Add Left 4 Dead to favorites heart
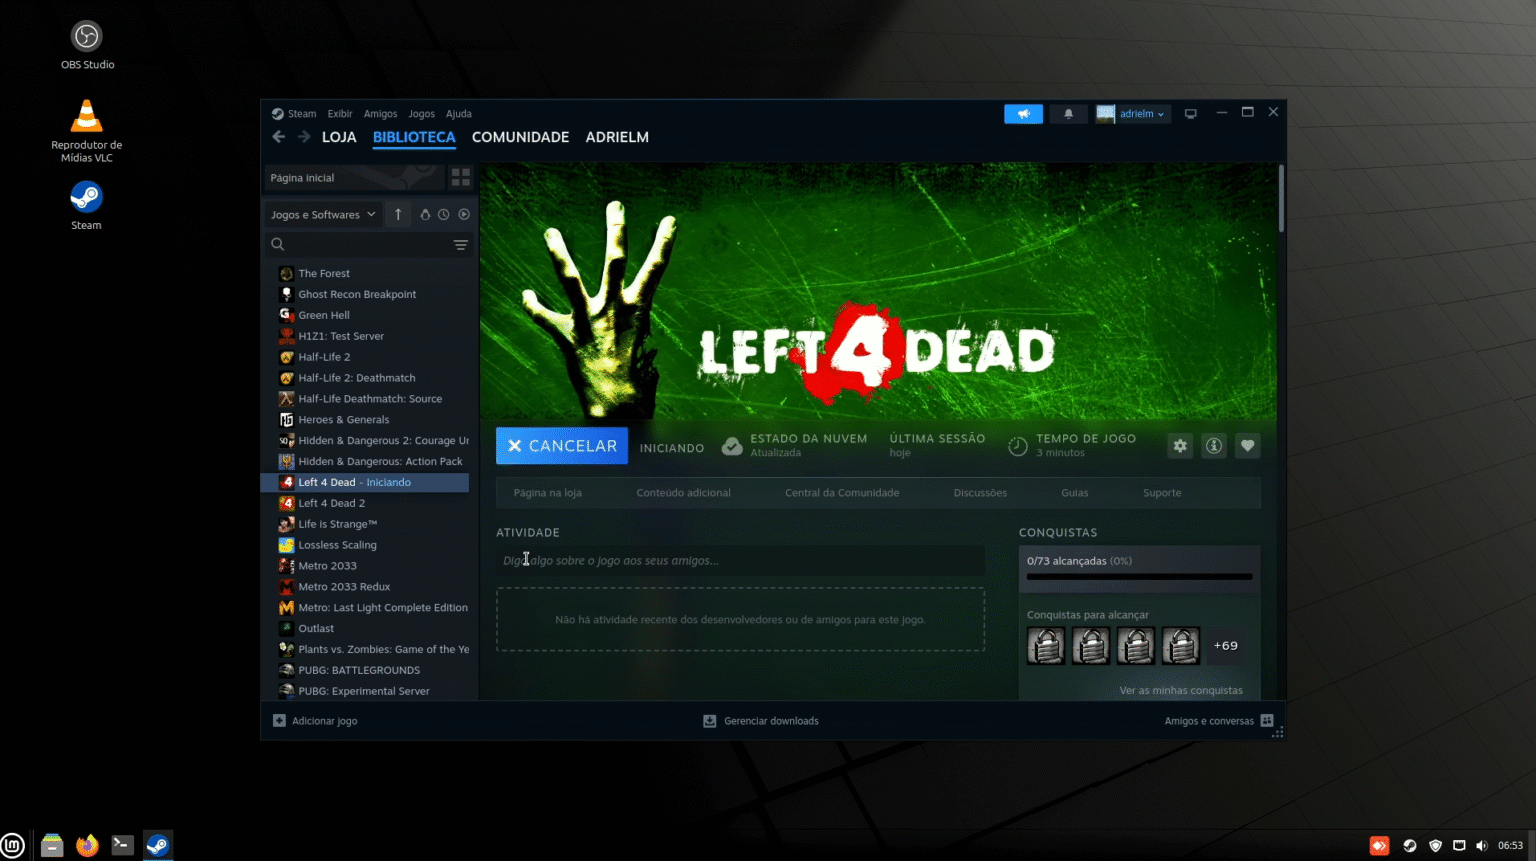Image resolution: width=1536 pixels, height=861 pixels. 1247,446
